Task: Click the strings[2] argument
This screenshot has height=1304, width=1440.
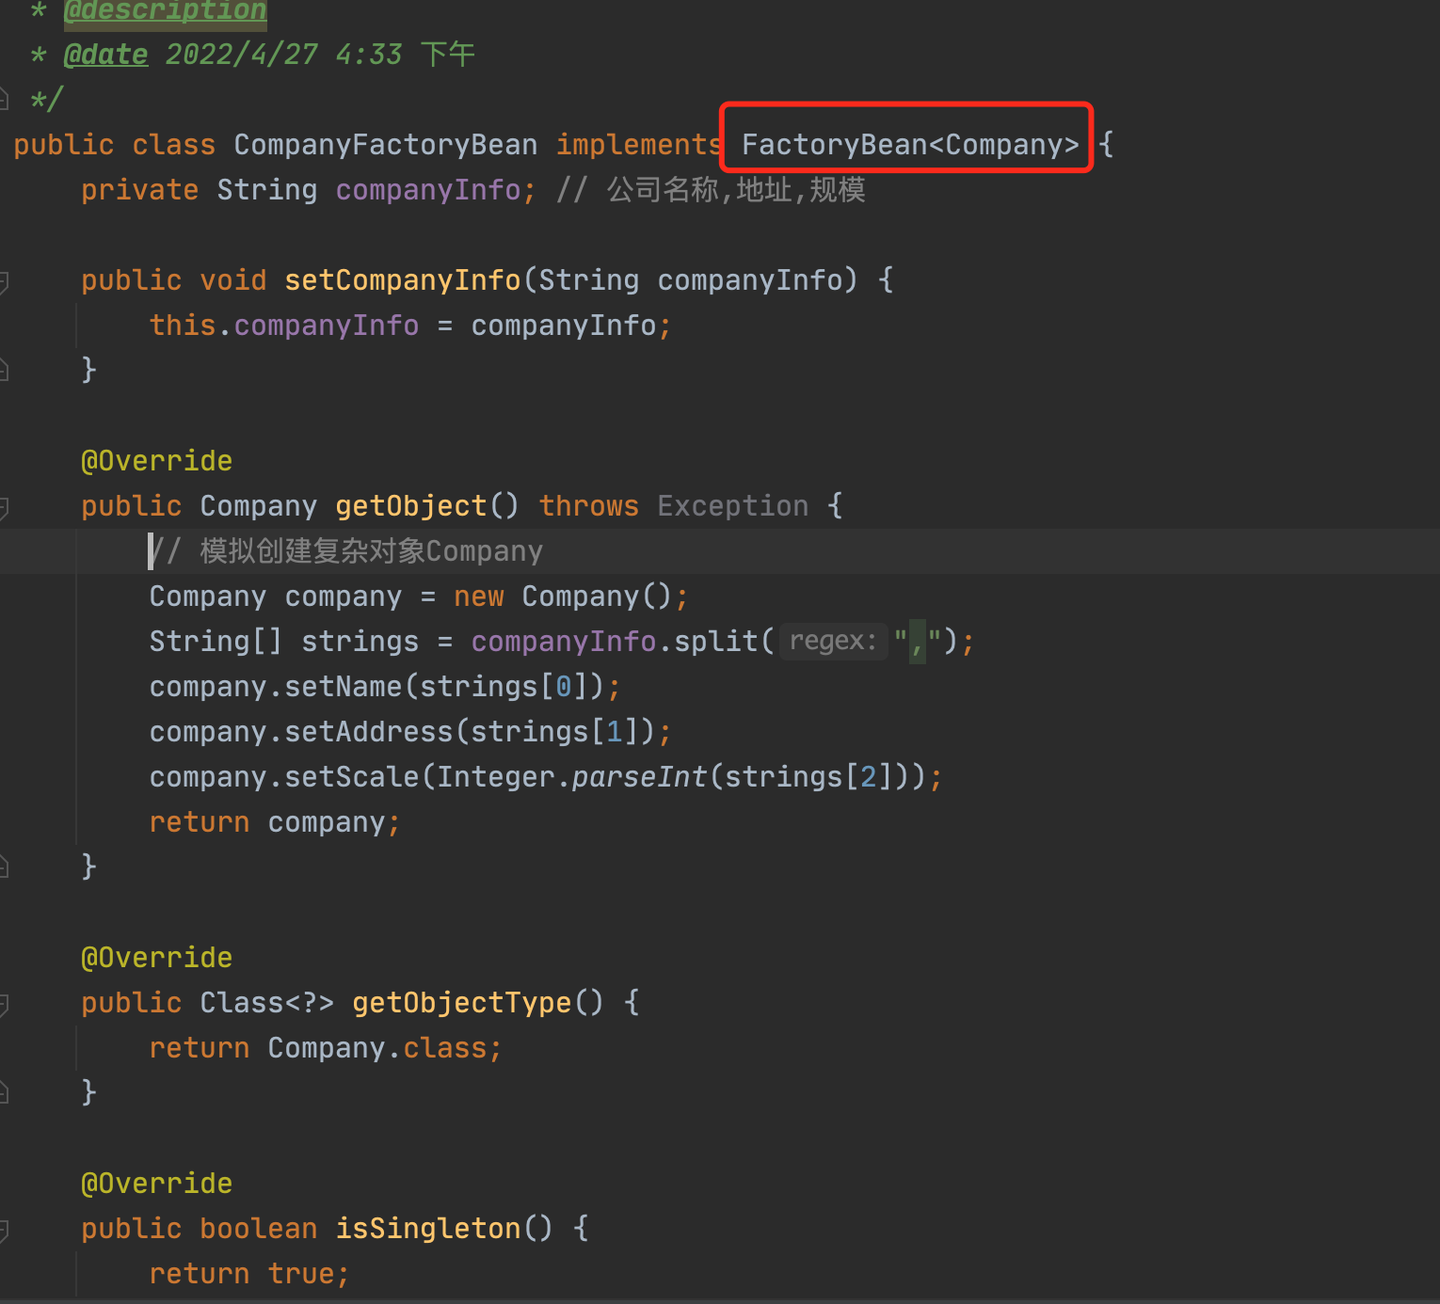Action: click(808, 777)
